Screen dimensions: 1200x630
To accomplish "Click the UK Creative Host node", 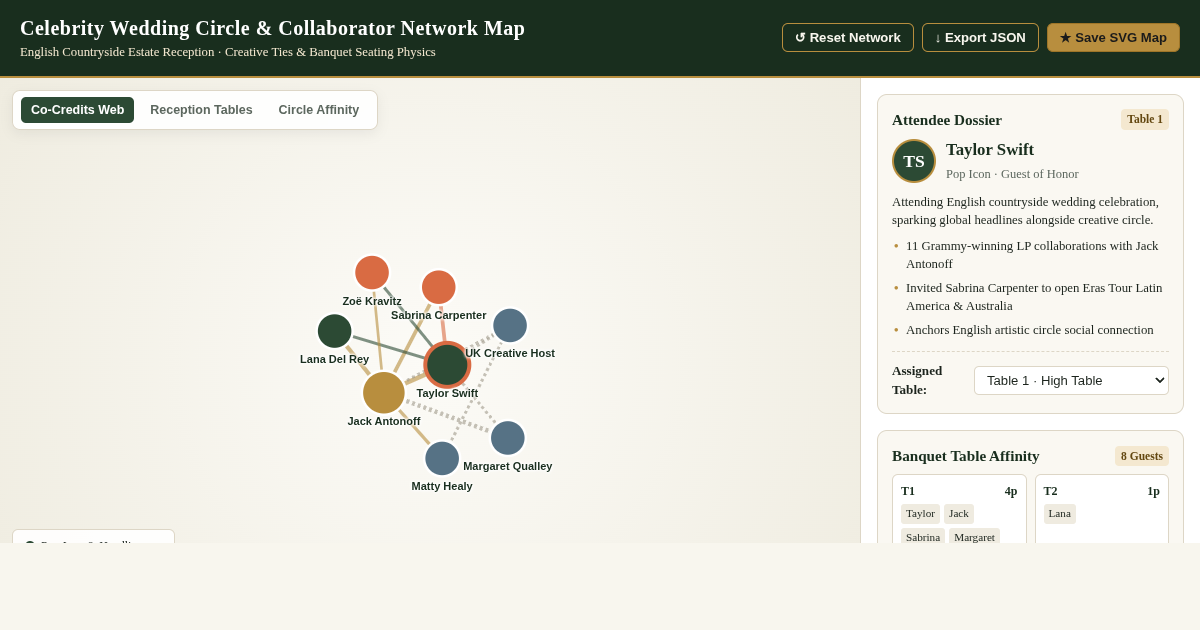I will (x=510, y=325).
